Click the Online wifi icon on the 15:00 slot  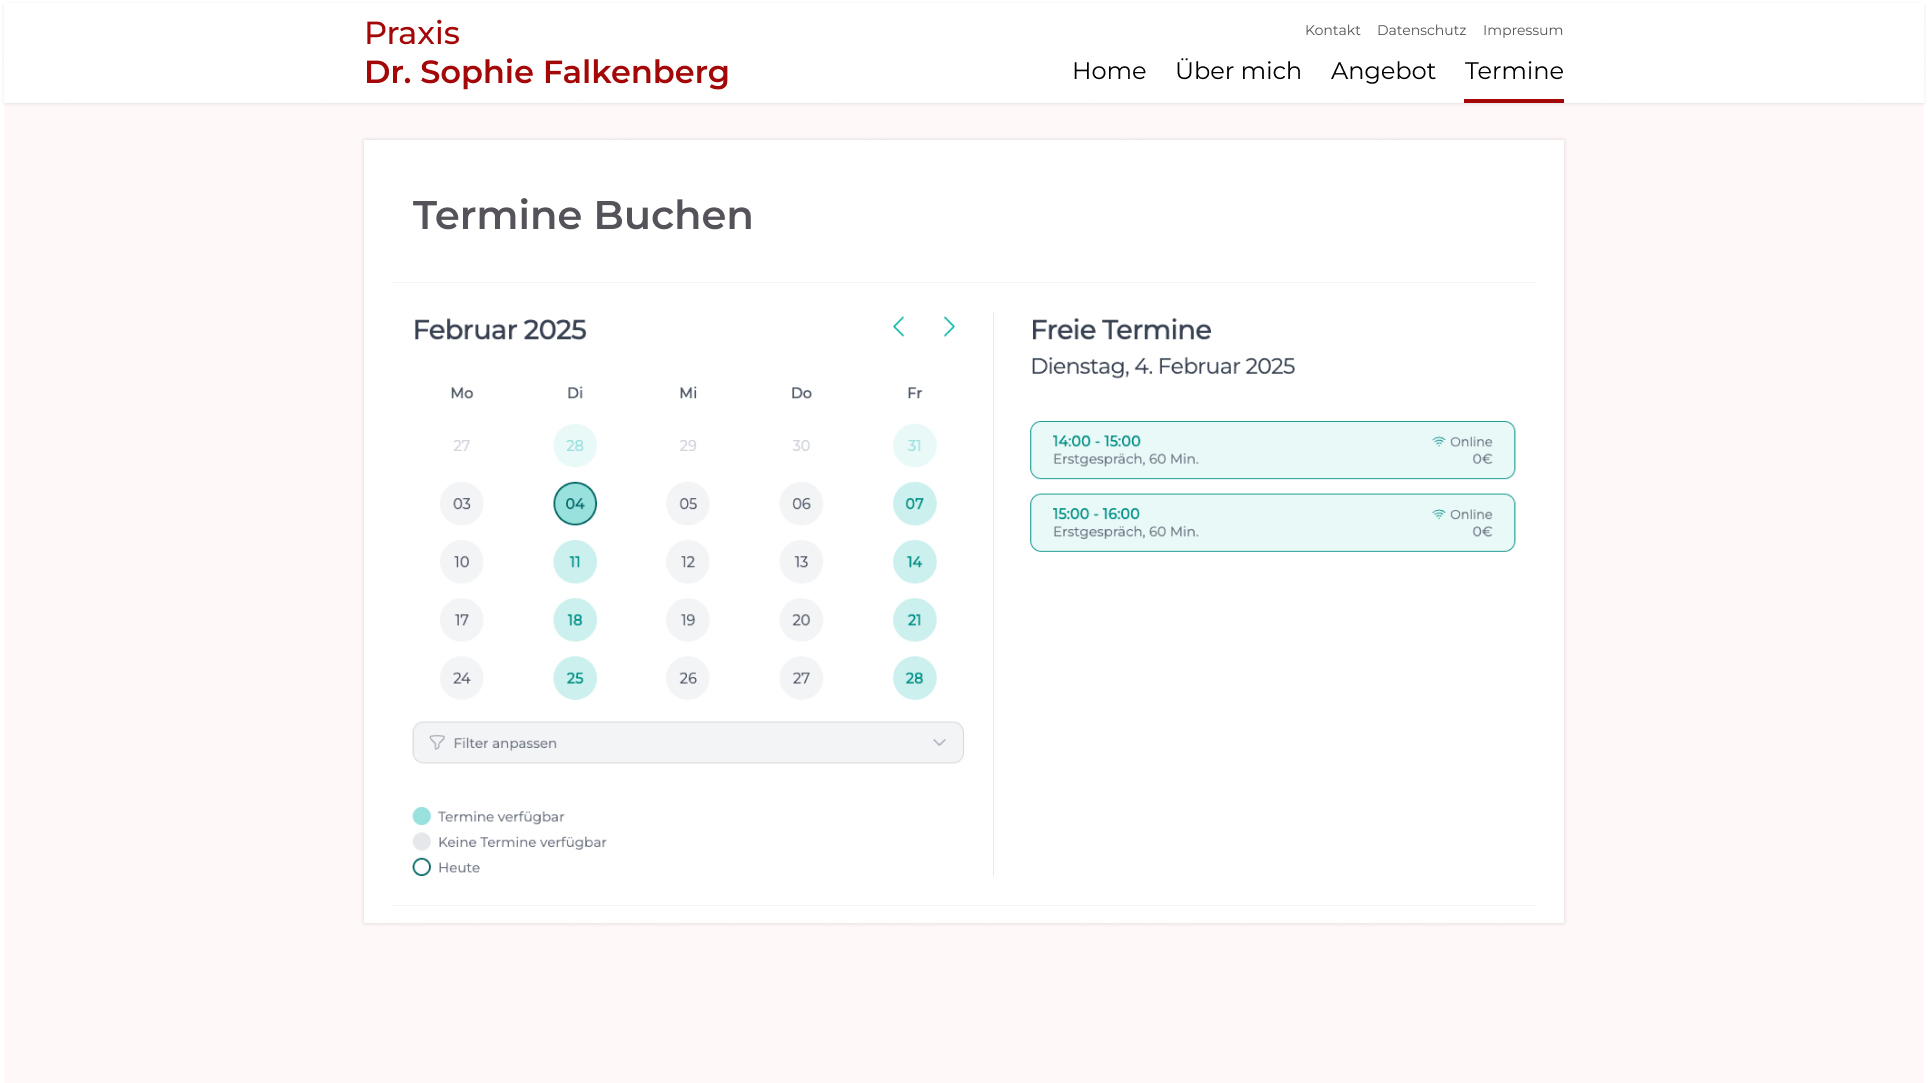click(x=1439, y=513)
